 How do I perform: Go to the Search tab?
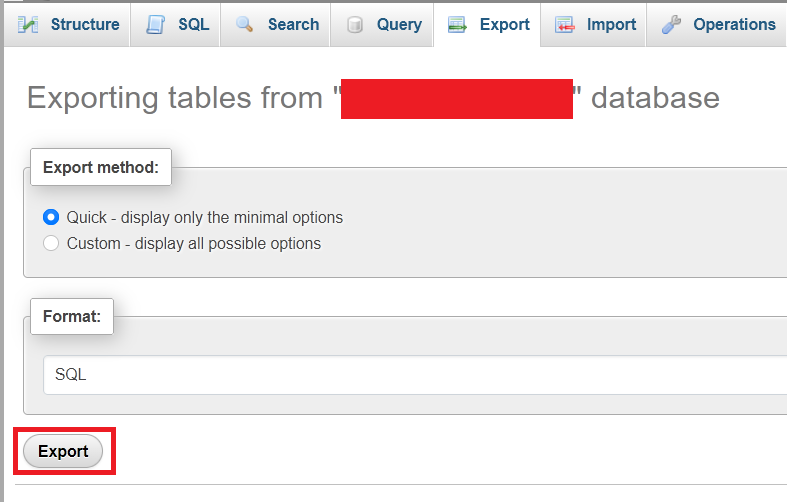coord(293,24)
